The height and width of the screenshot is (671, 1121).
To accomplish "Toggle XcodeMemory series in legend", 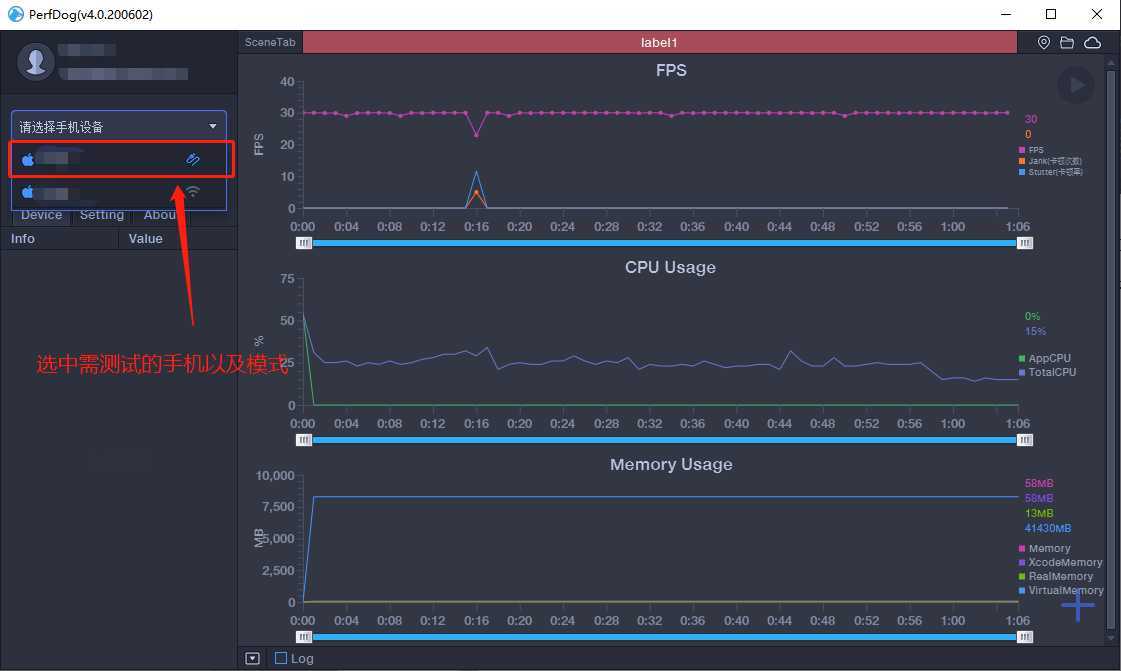I will [x=1061, y=562].
